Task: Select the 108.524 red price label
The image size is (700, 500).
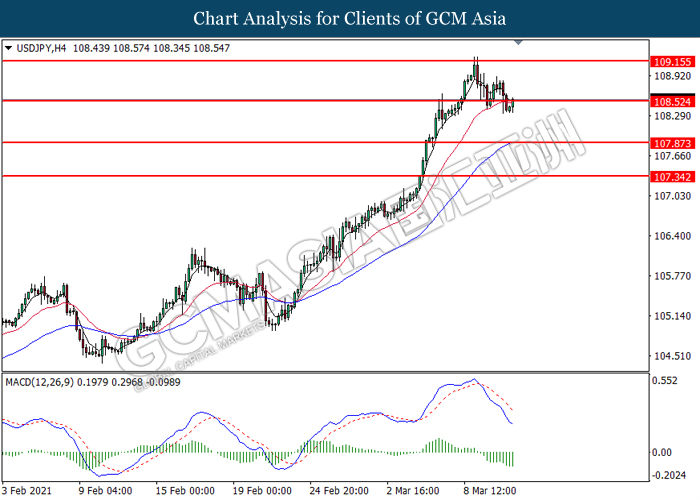Action: point(672,101)
